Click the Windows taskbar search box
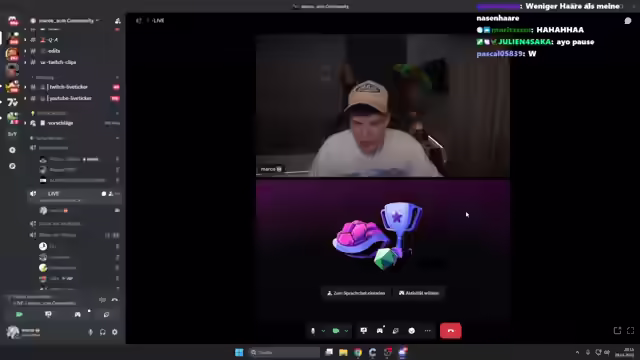The height and width of the screenshot is (360, 640). tap(284, 352)
